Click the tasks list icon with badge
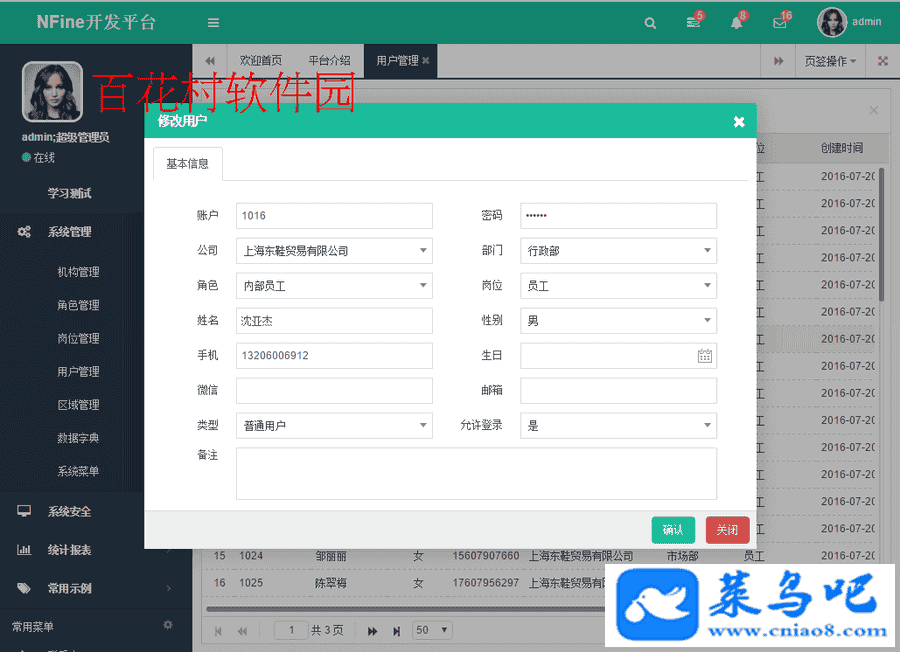 point(693,23)
